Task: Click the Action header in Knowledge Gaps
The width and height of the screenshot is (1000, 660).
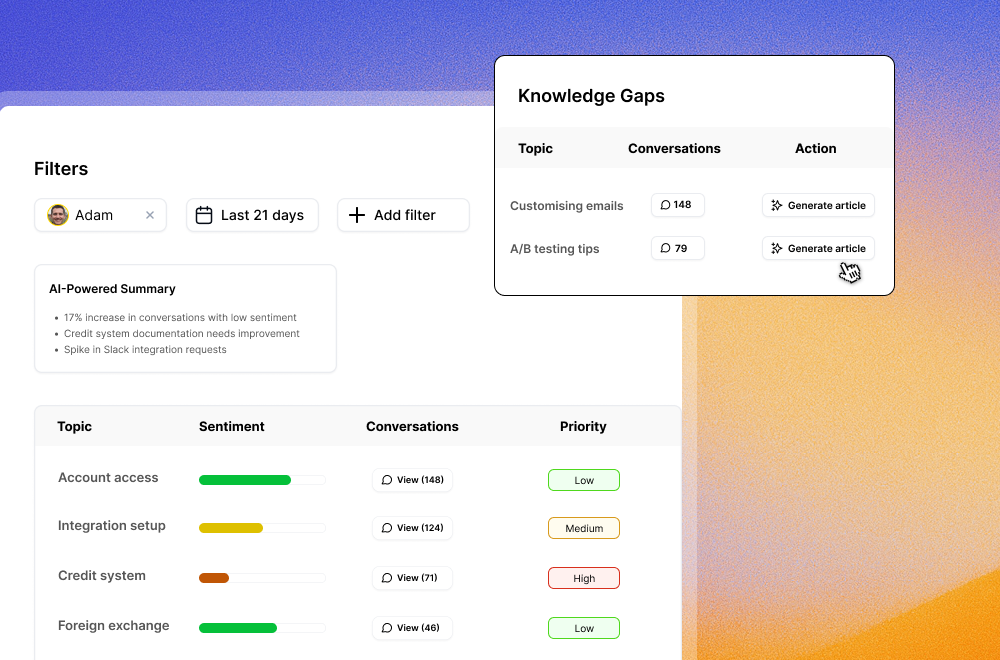Action: click(x=815, y=149)
